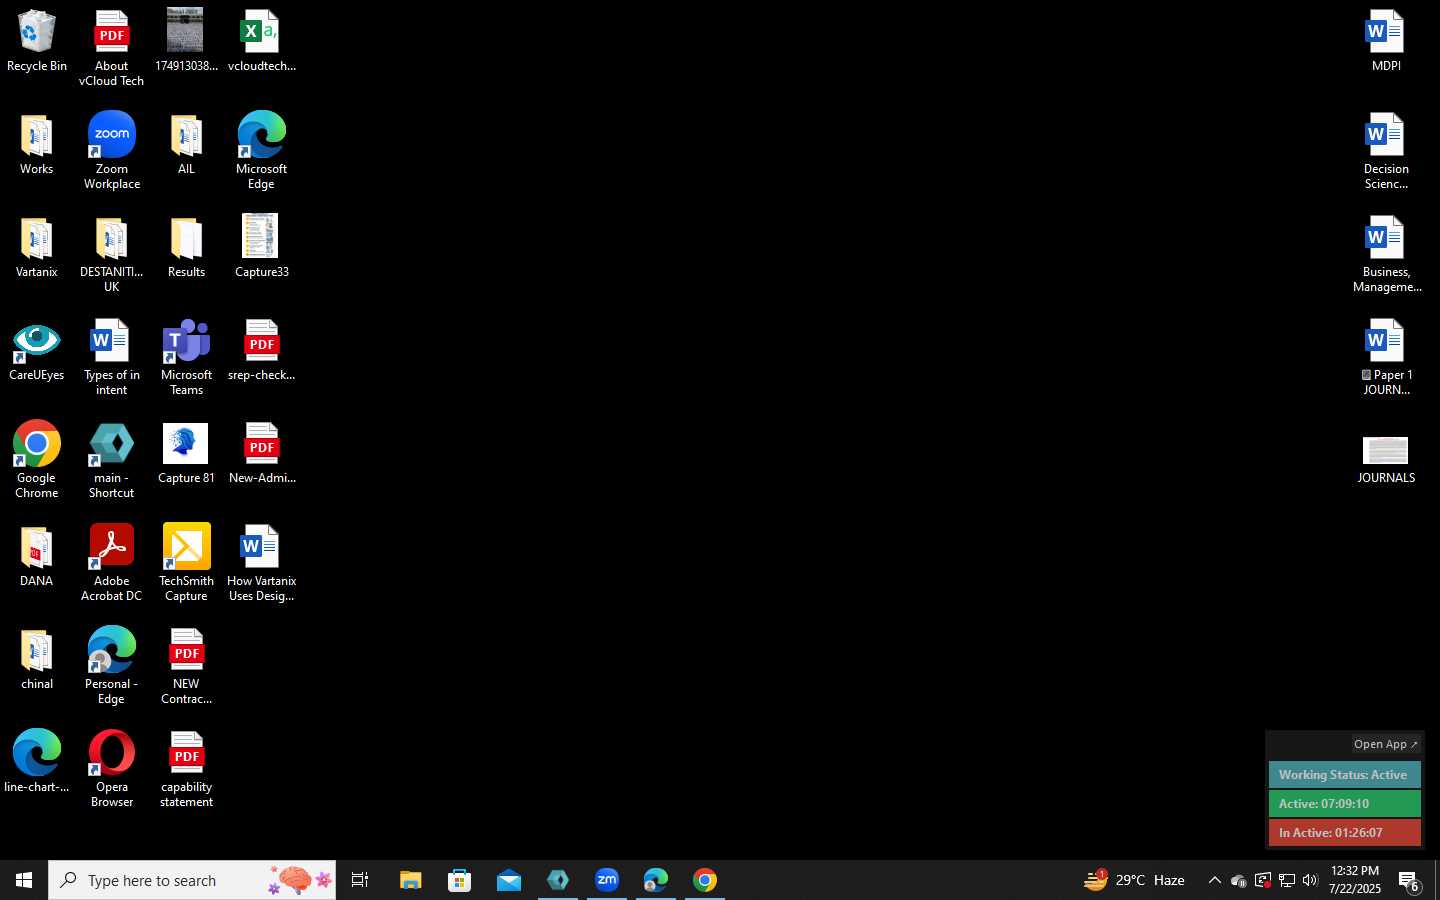Image resolution: width=1440 pixels, height=900 pixels.
Task: Select the Personal - Edge shortcut
Action: click(111, 666)
